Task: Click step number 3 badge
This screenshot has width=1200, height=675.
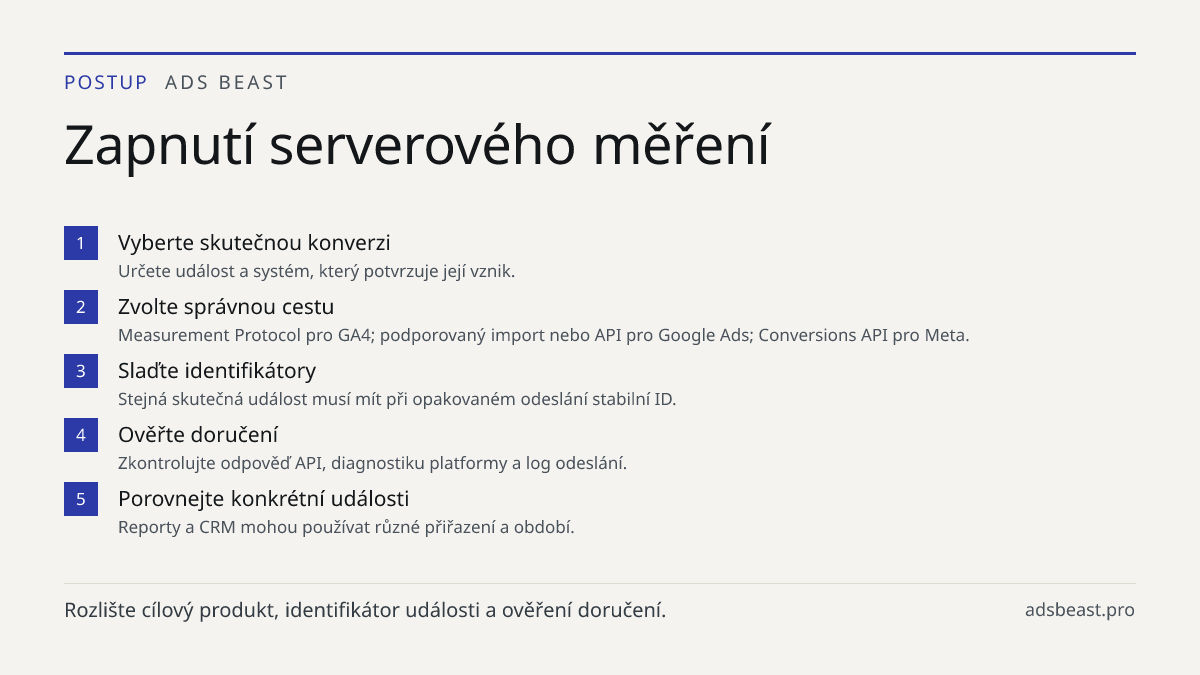Action: 81,371
